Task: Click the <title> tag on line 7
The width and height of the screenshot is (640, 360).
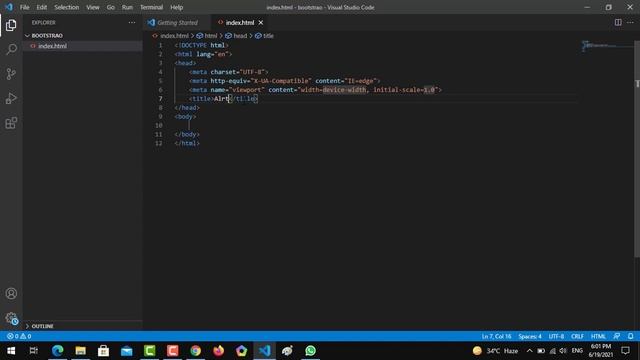Action: pos(201,99)
